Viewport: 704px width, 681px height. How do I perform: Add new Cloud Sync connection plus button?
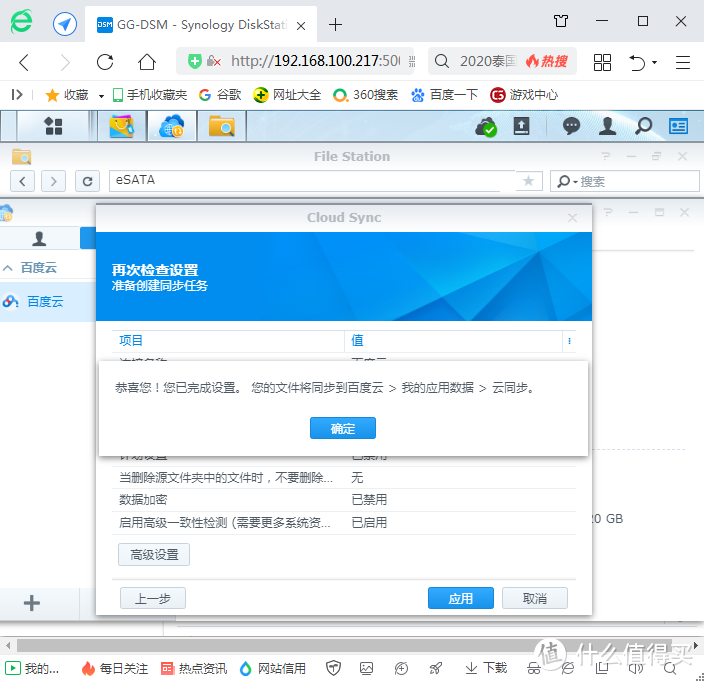coord(31,603)
